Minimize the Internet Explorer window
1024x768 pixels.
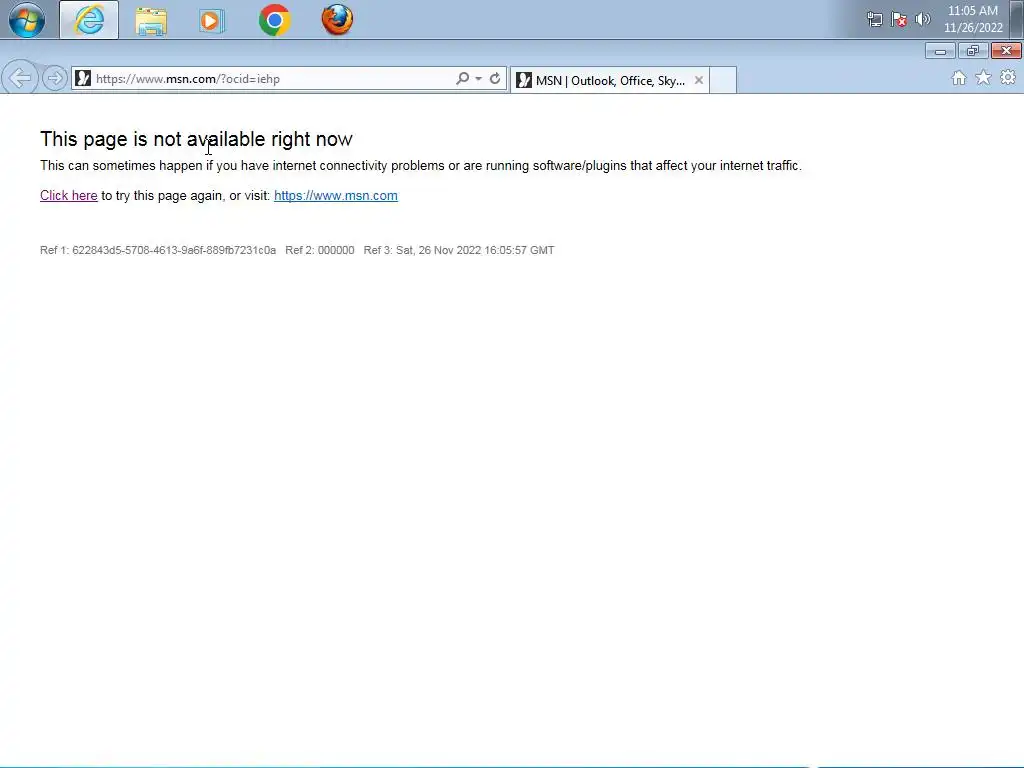940,51
